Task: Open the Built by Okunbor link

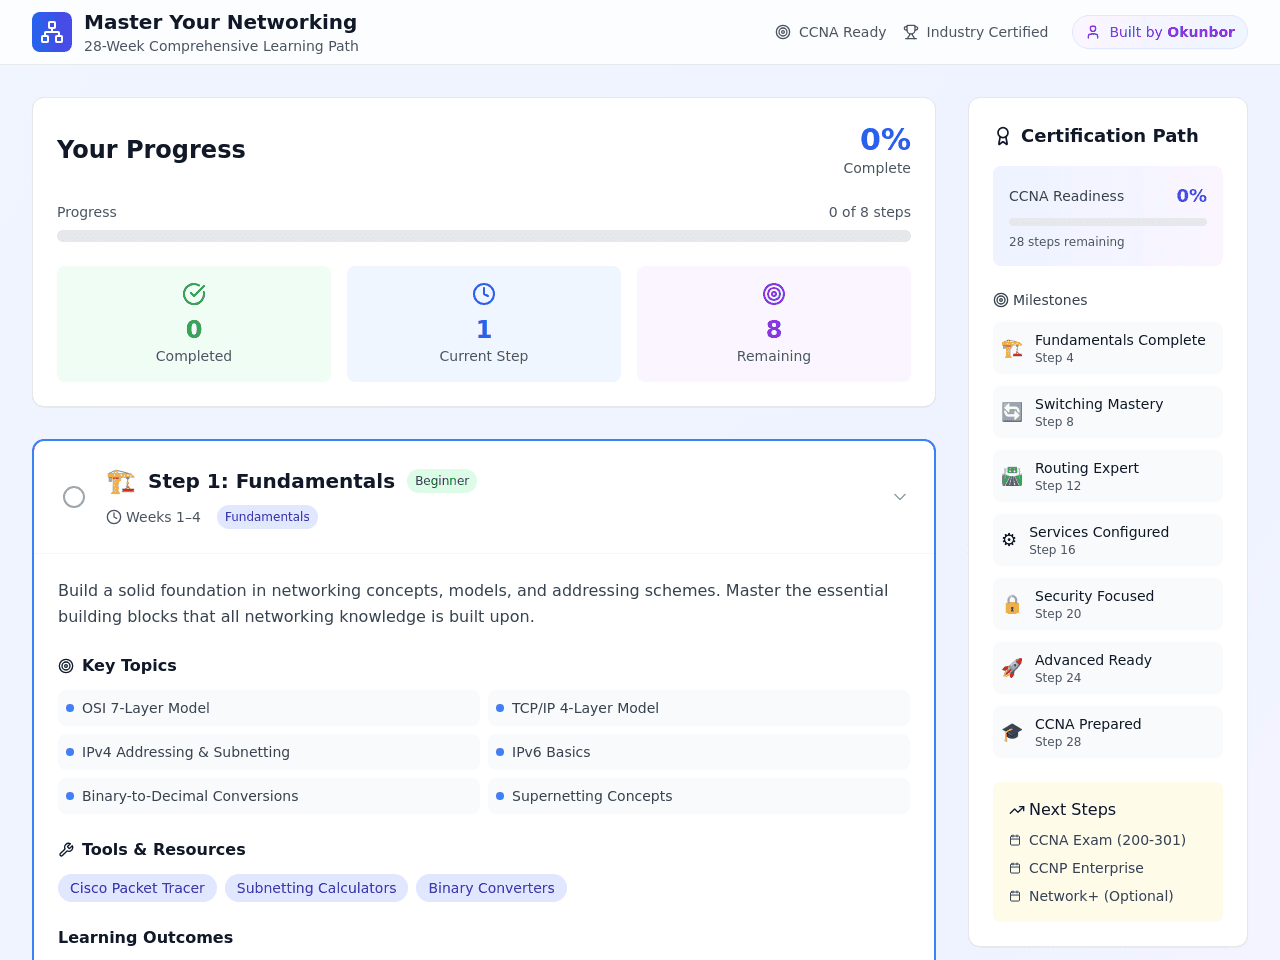Action: tap(1160, 32)
